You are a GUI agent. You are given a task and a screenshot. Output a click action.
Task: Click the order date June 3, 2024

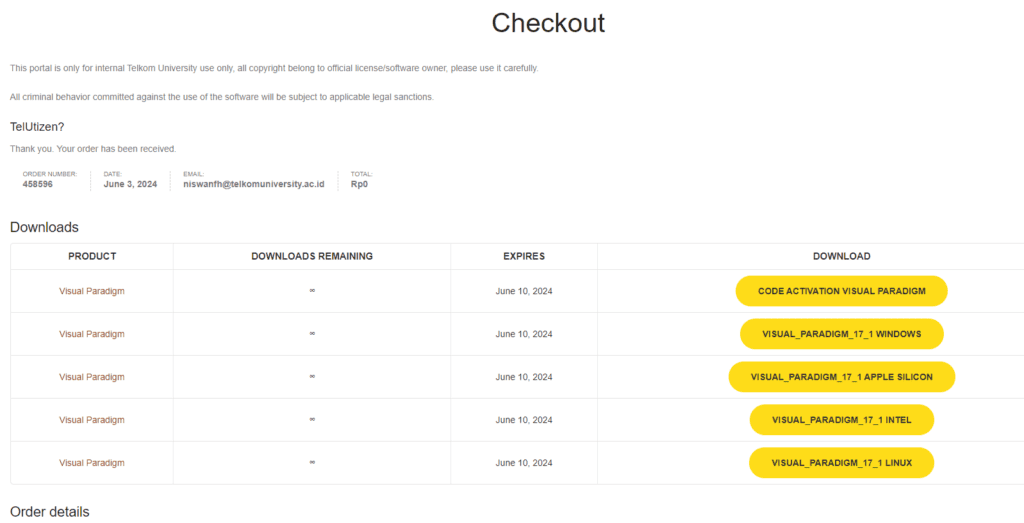pos(130,184)
